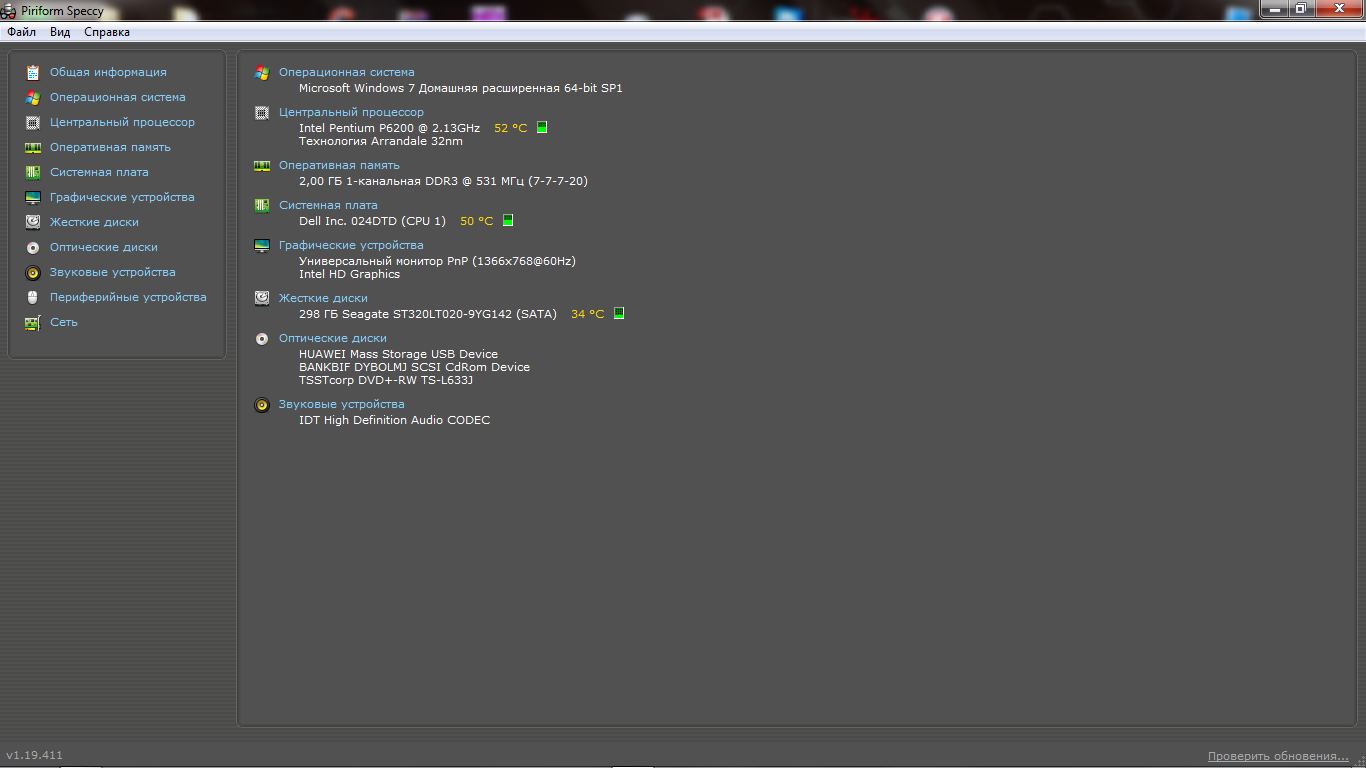Click the Звуковые устройства sidebar speaker icon
The width and height of the screenshot is (1366, 768).
[x=33, y=272]
